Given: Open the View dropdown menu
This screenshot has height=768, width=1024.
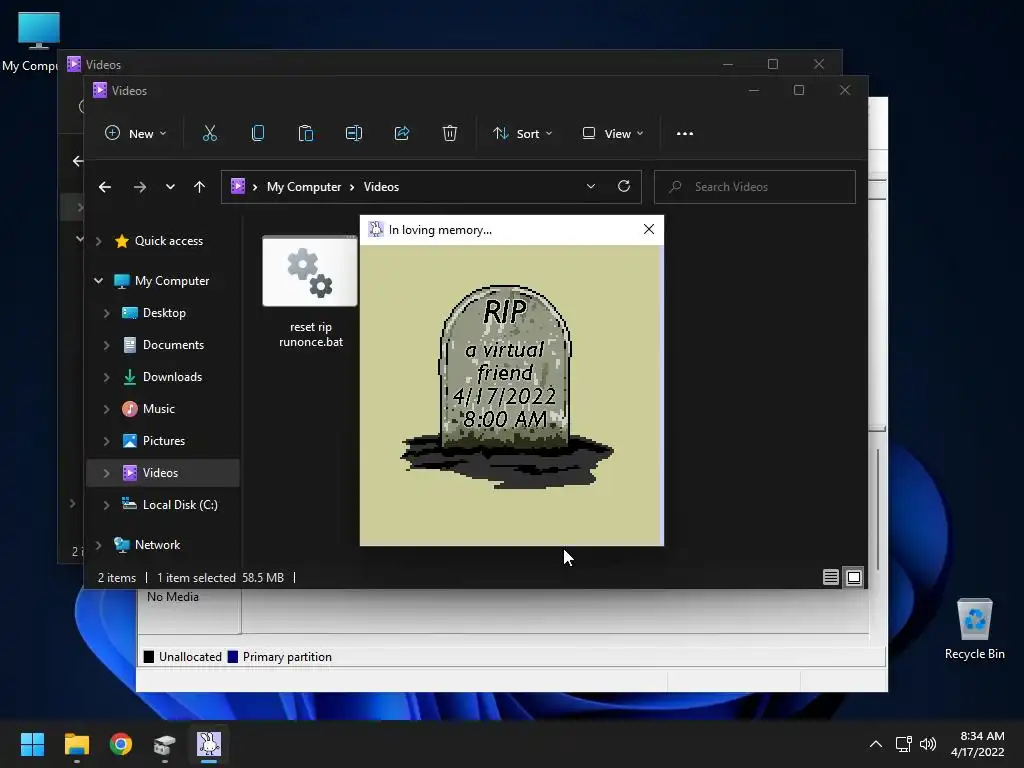Looking at the screenshot, I should point(613,133).
